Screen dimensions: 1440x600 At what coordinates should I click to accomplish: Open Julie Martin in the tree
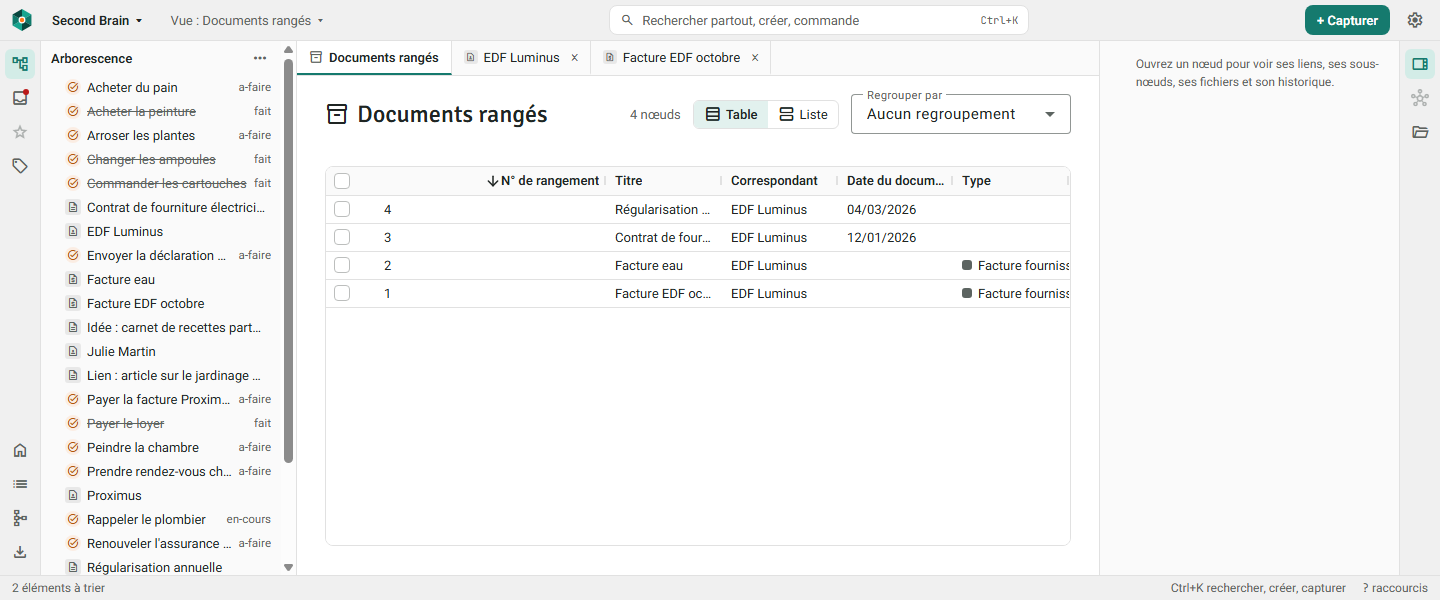point(168,351)
